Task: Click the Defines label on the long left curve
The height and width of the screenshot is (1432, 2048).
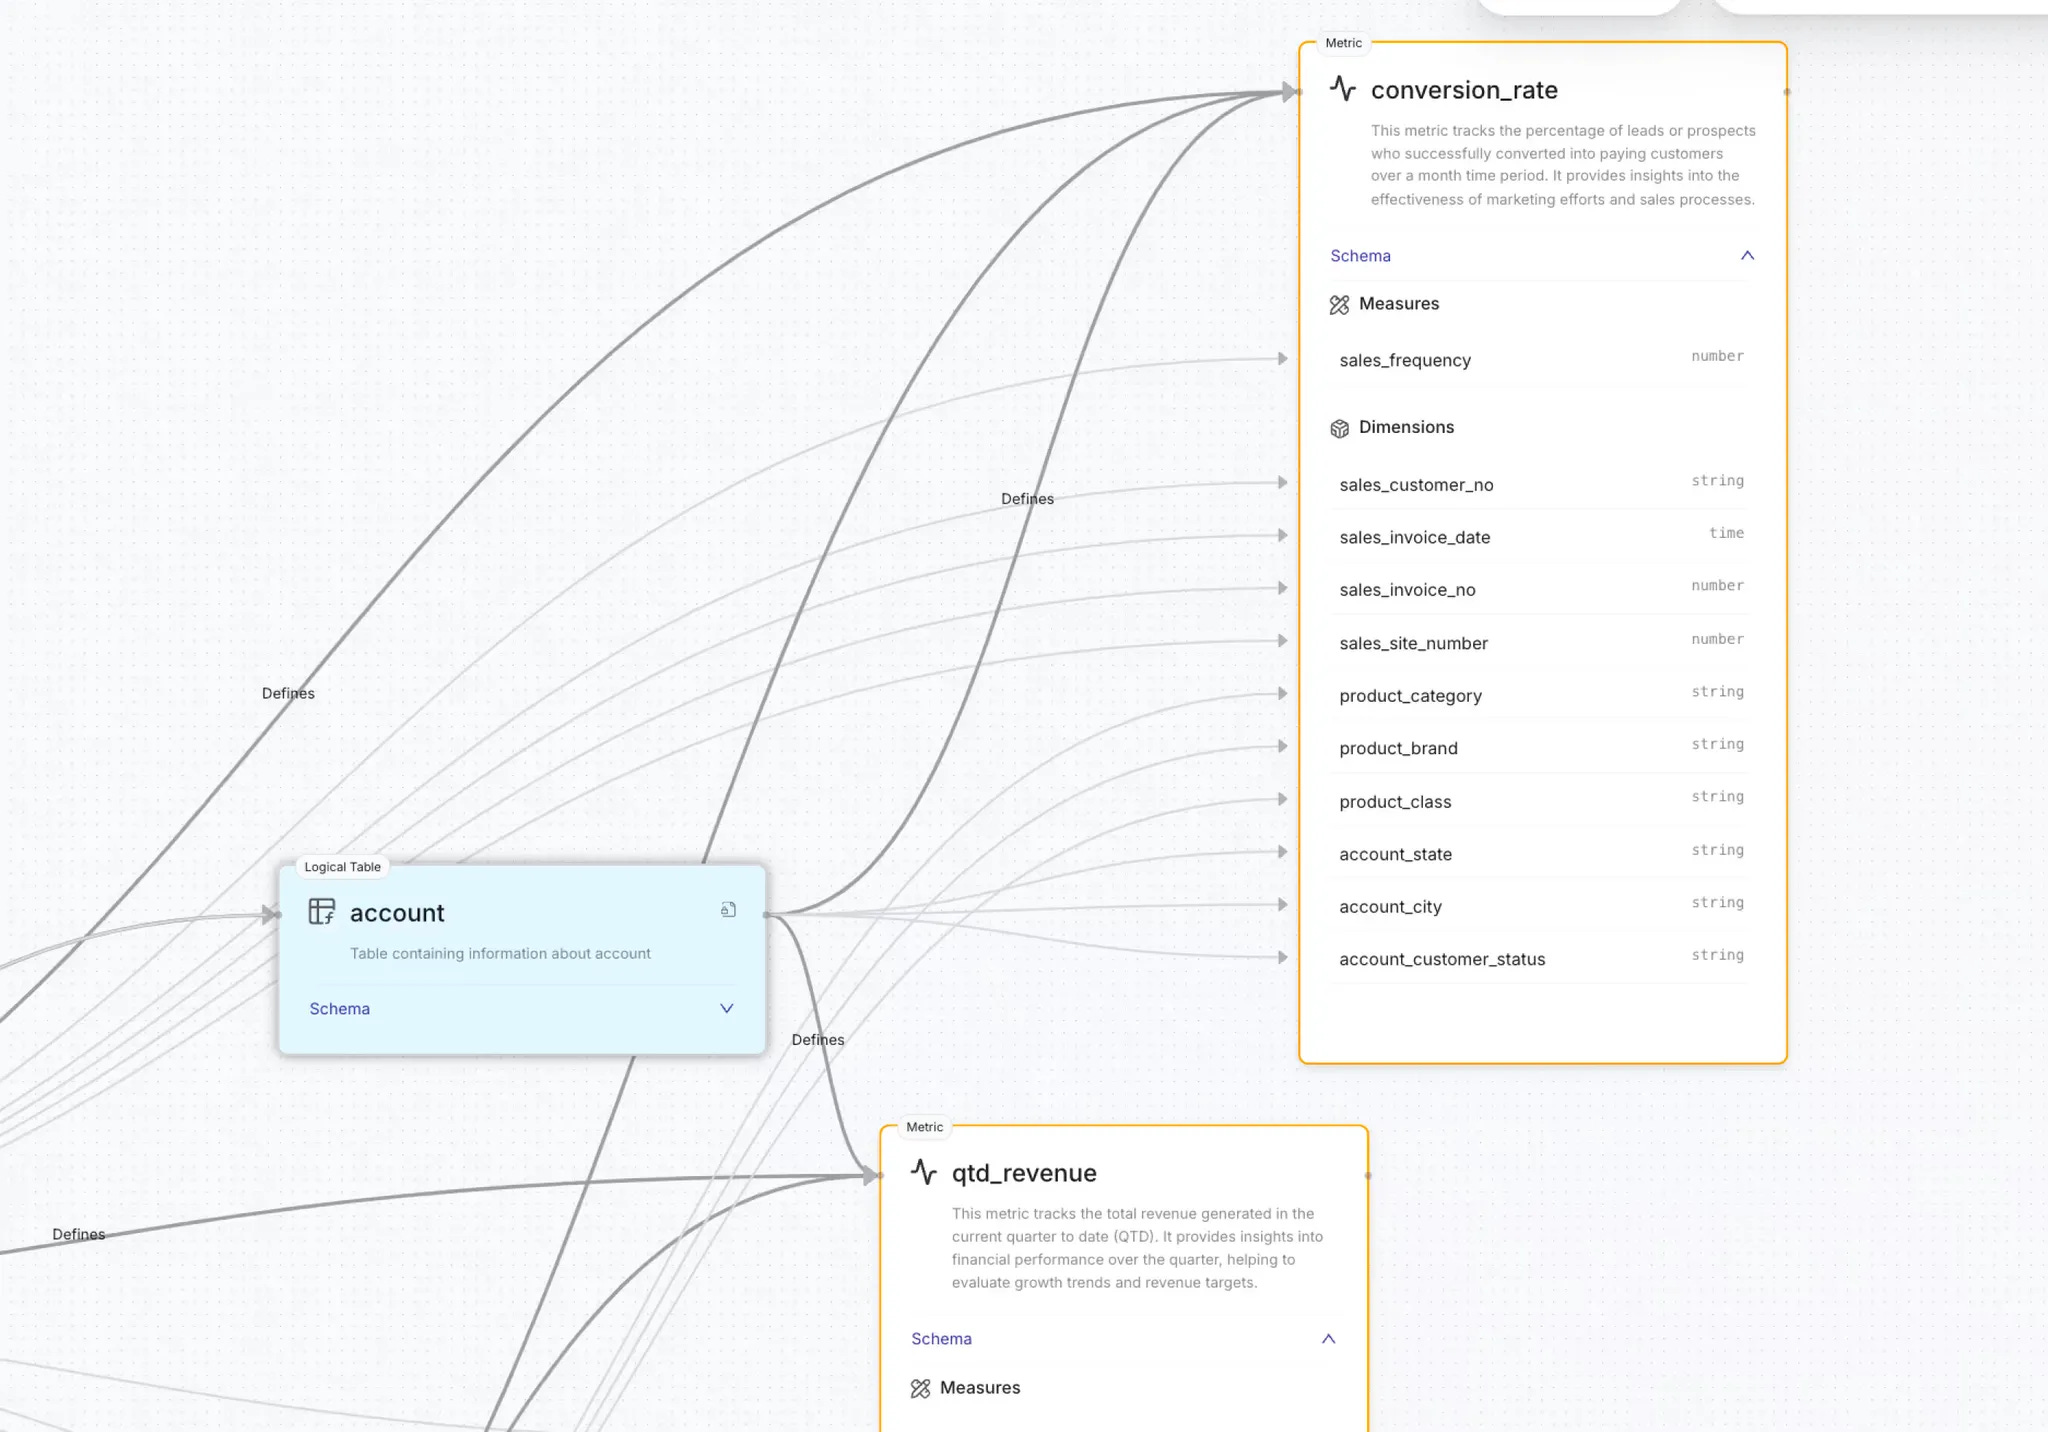Action: tap(288, 693)
